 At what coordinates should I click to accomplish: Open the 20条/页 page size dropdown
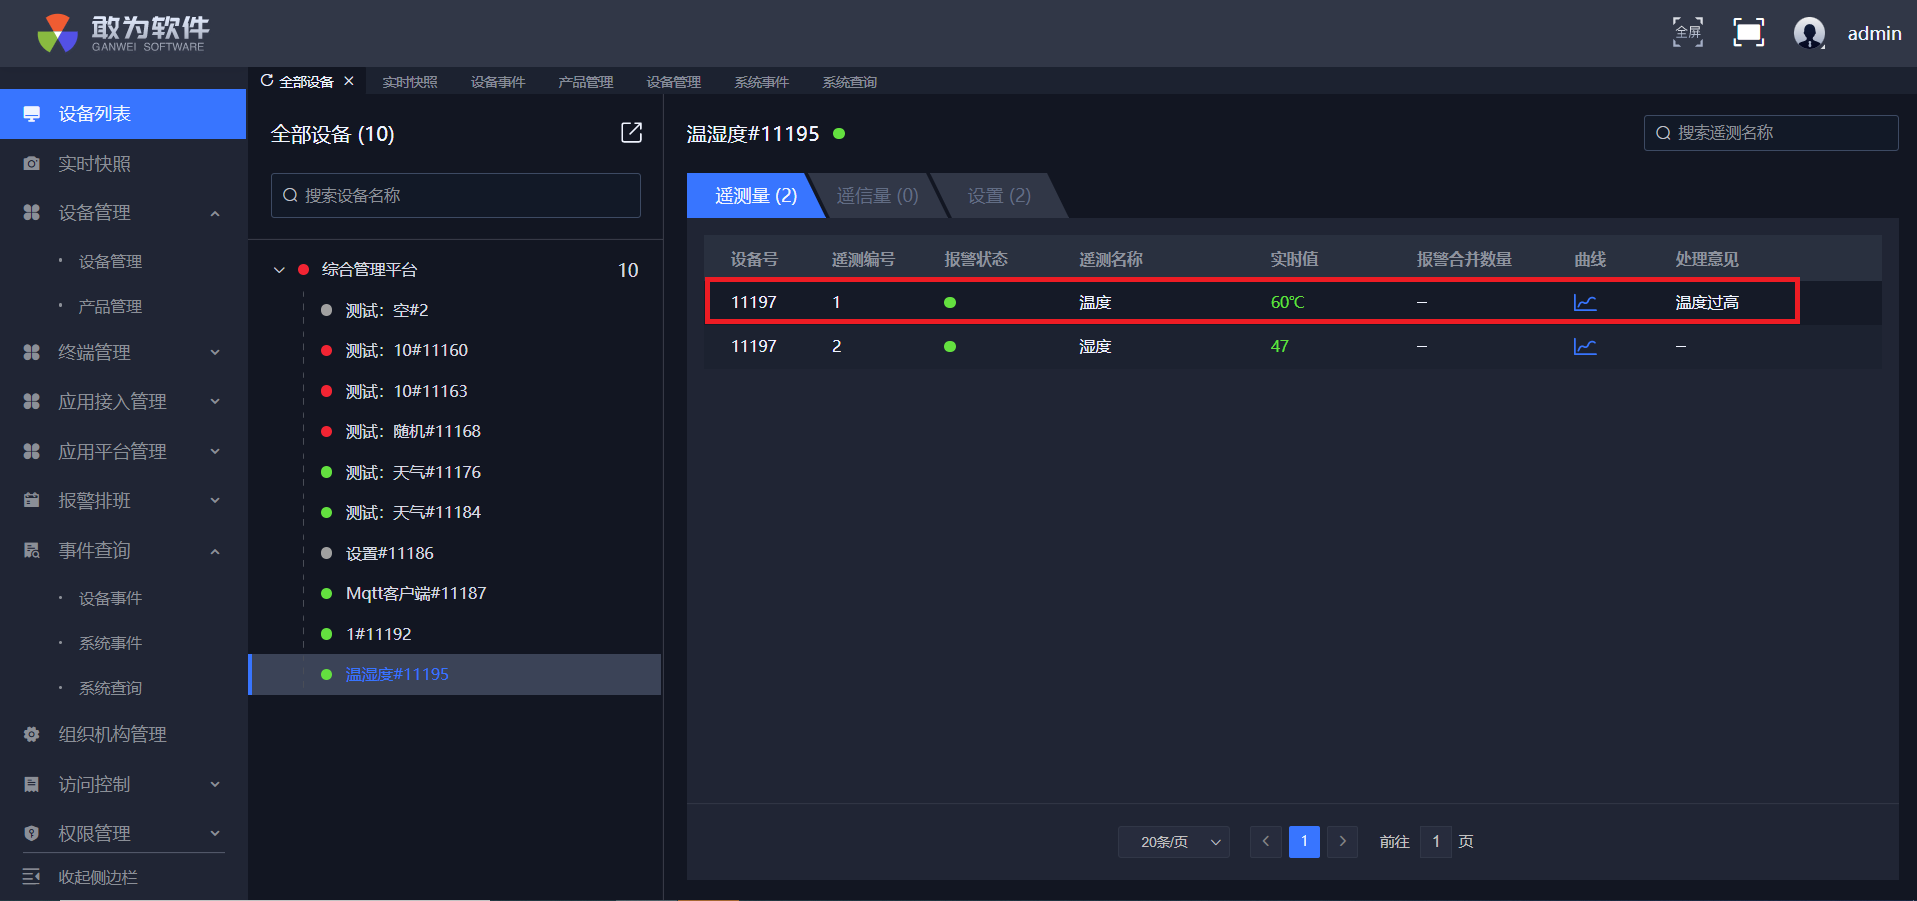coord(1174,842)
